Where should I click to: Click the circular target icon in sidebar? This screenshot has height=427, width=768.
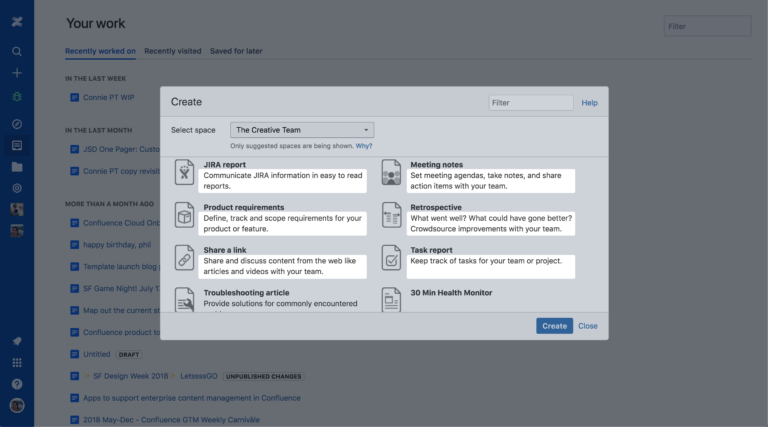click(17, 188)
